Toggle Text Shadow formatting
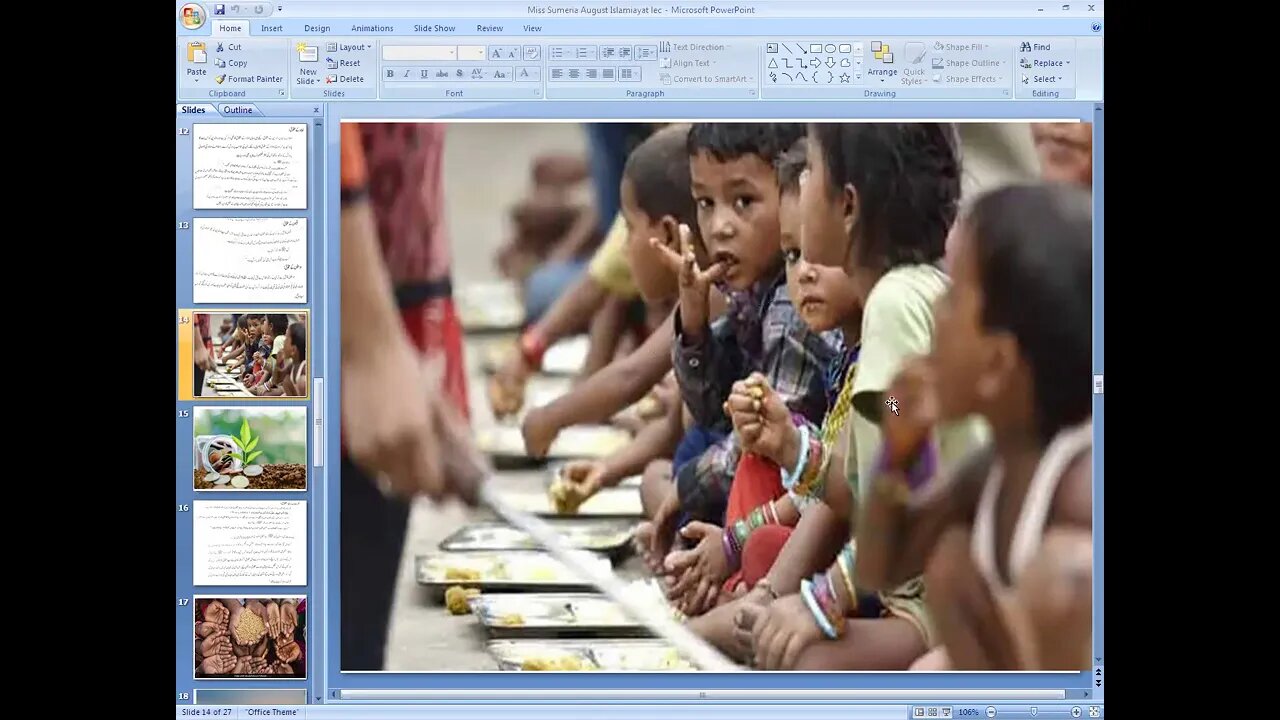 (459, 74)
